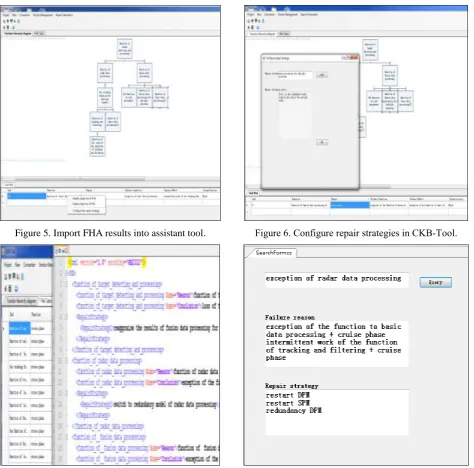
Task: Open Version Management menu in Figure 5 window
Action: pos(42,15)
